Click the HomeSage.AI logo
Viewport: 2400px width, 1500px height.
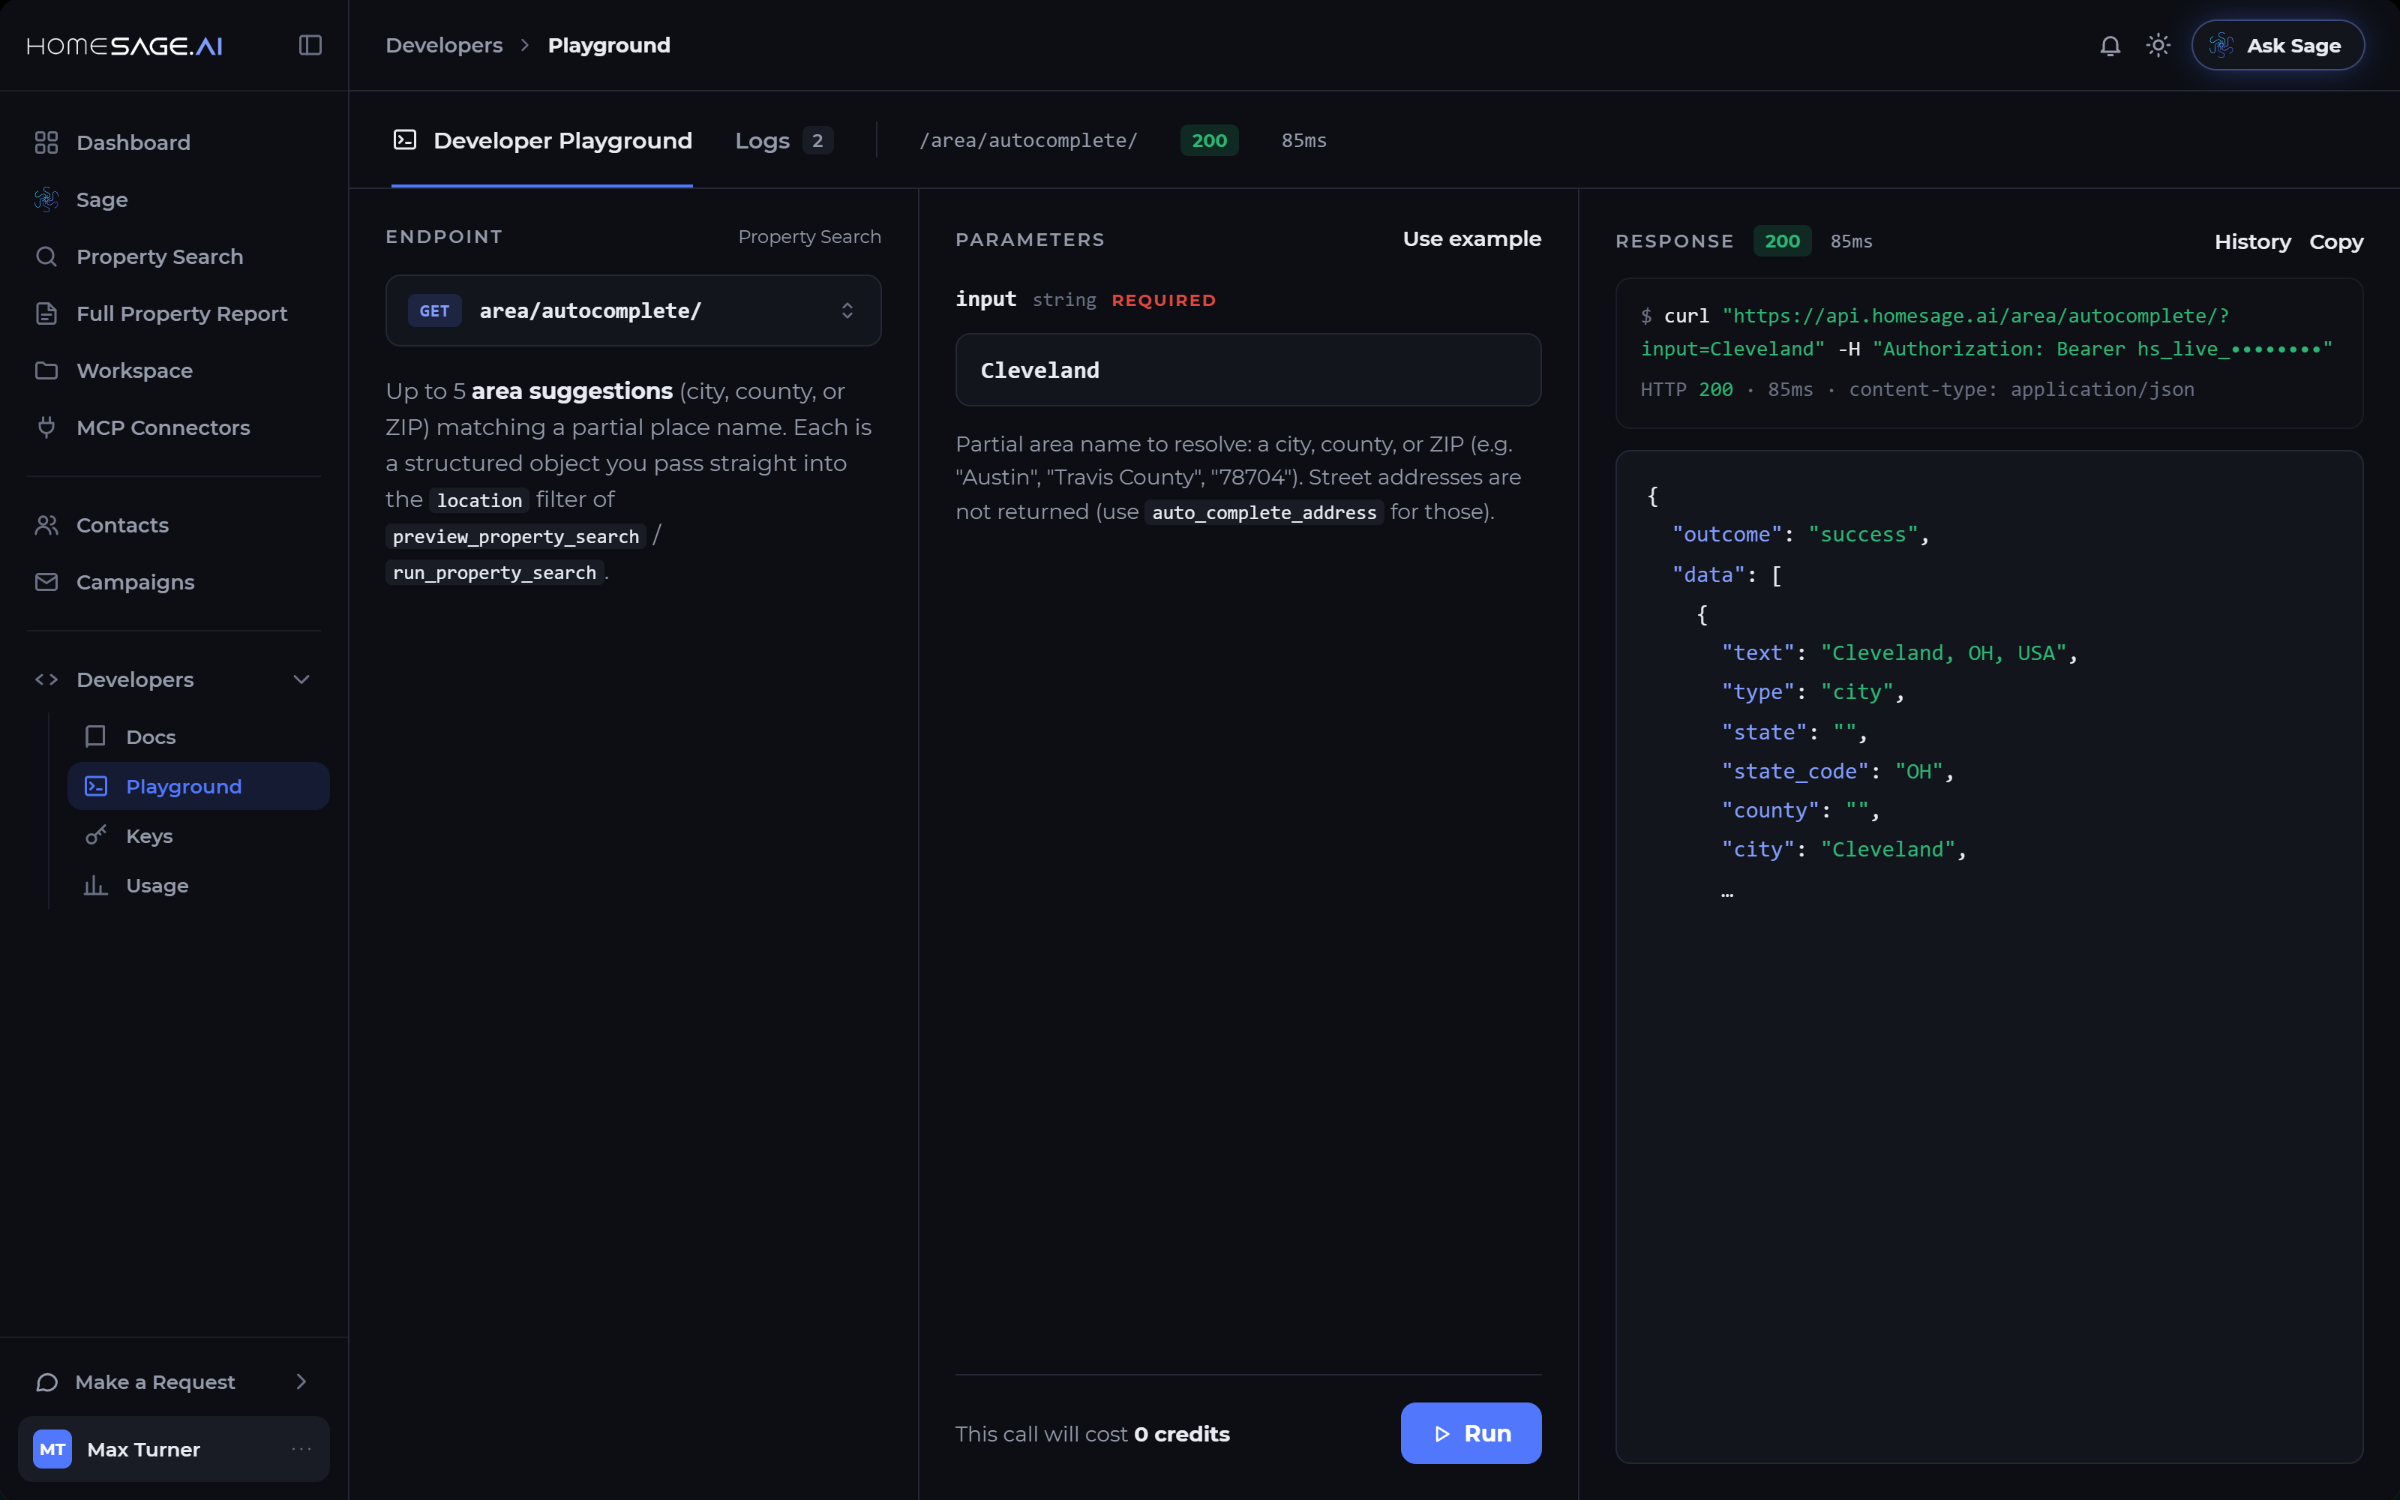[x=125, y=45]
